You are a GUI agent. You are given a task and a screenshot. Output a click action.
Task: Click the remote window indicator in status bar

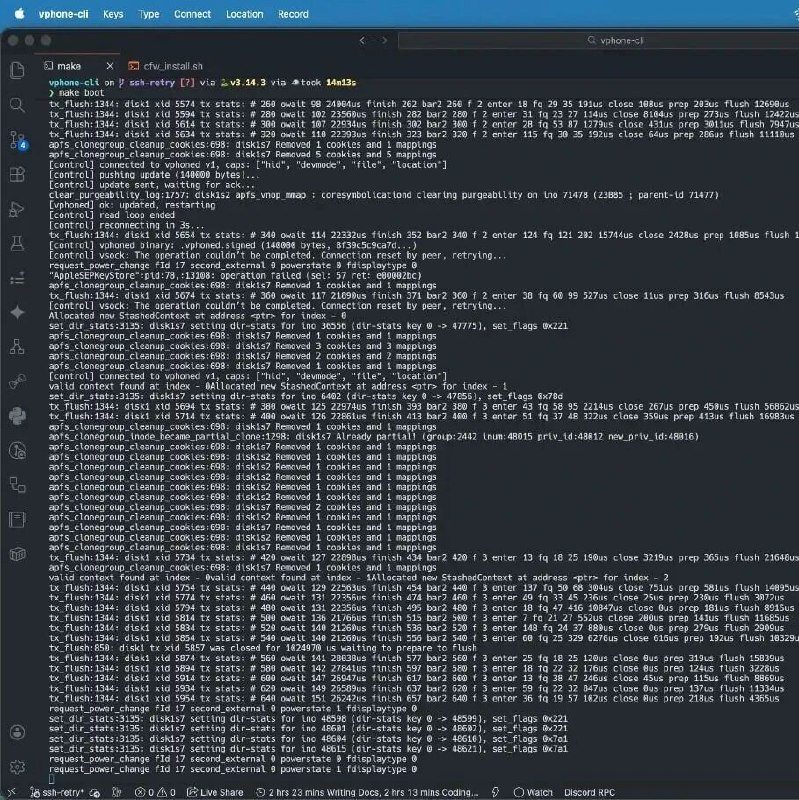click(11, 792)
